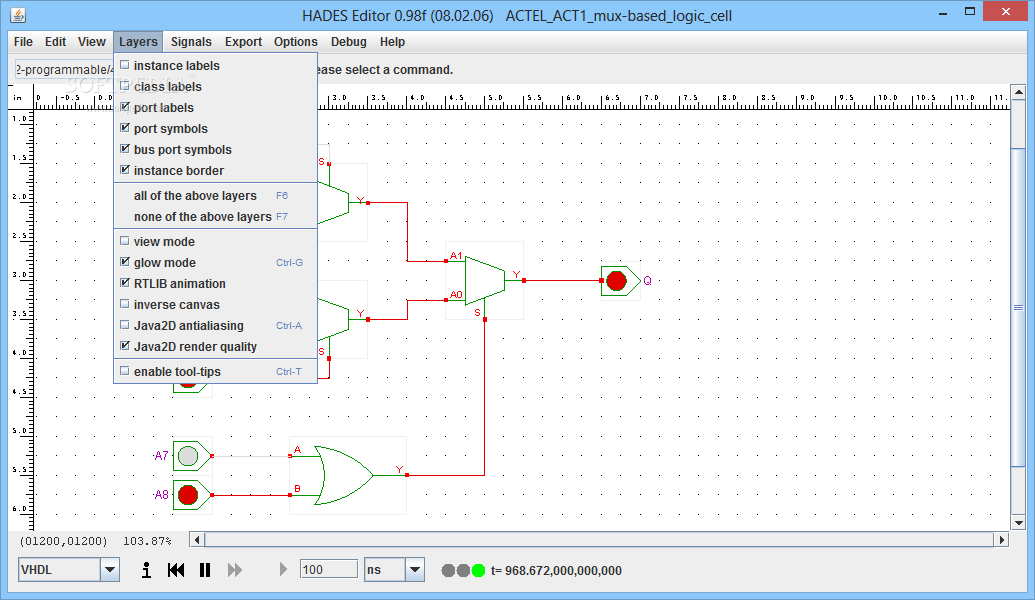Click the horizontal scrollbar right arrow
This screenshot has width=1035, height=600.
(1002, 540)
